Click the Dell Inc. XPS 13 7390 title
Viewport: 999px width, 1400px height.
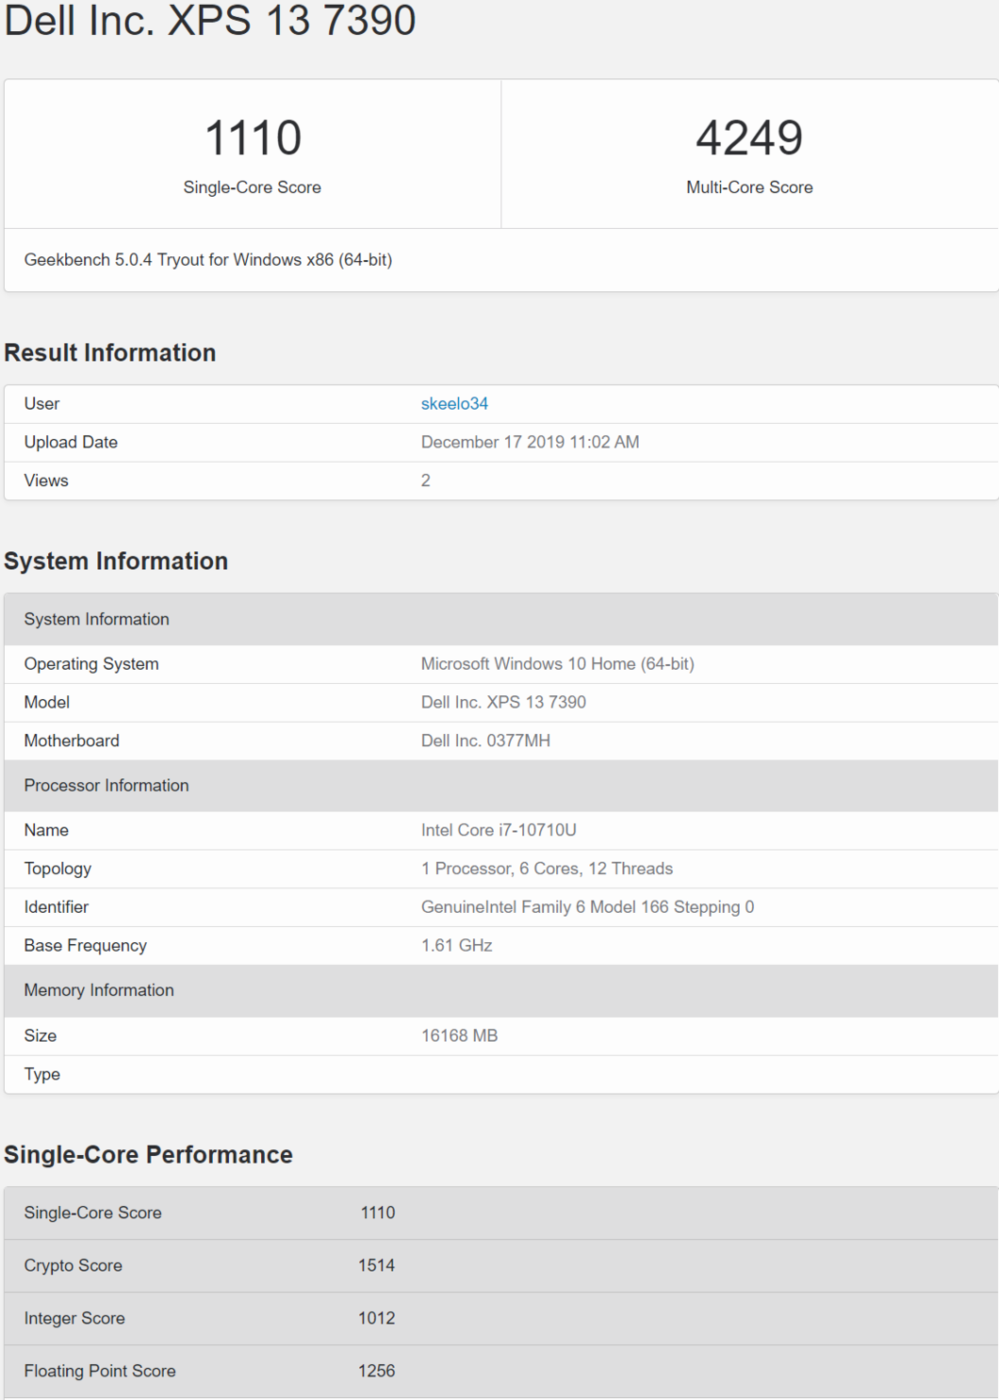tap(213, 18)
